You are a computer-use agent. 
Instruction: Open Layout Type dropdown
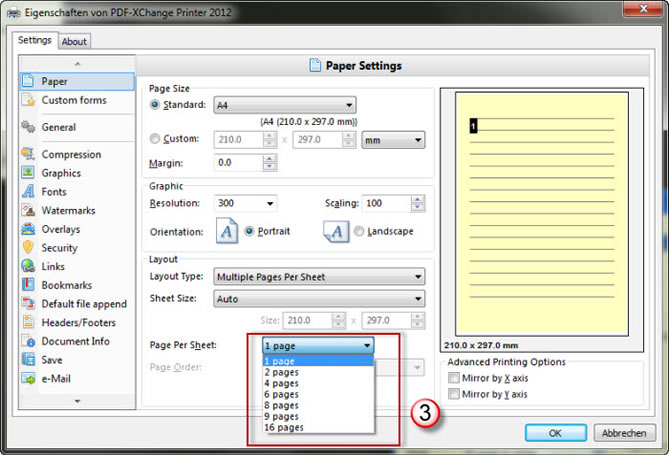click(x=319, y=277)
